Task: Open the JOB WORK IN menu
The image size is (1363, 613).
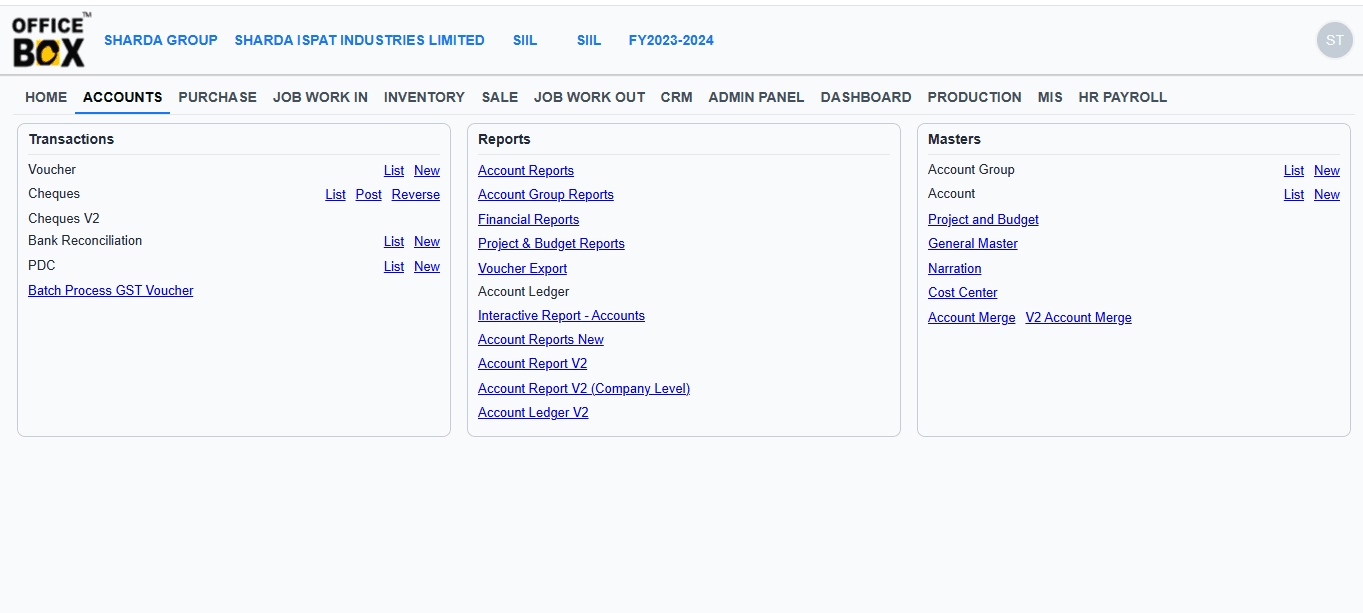Action: (x=320, y=97)
